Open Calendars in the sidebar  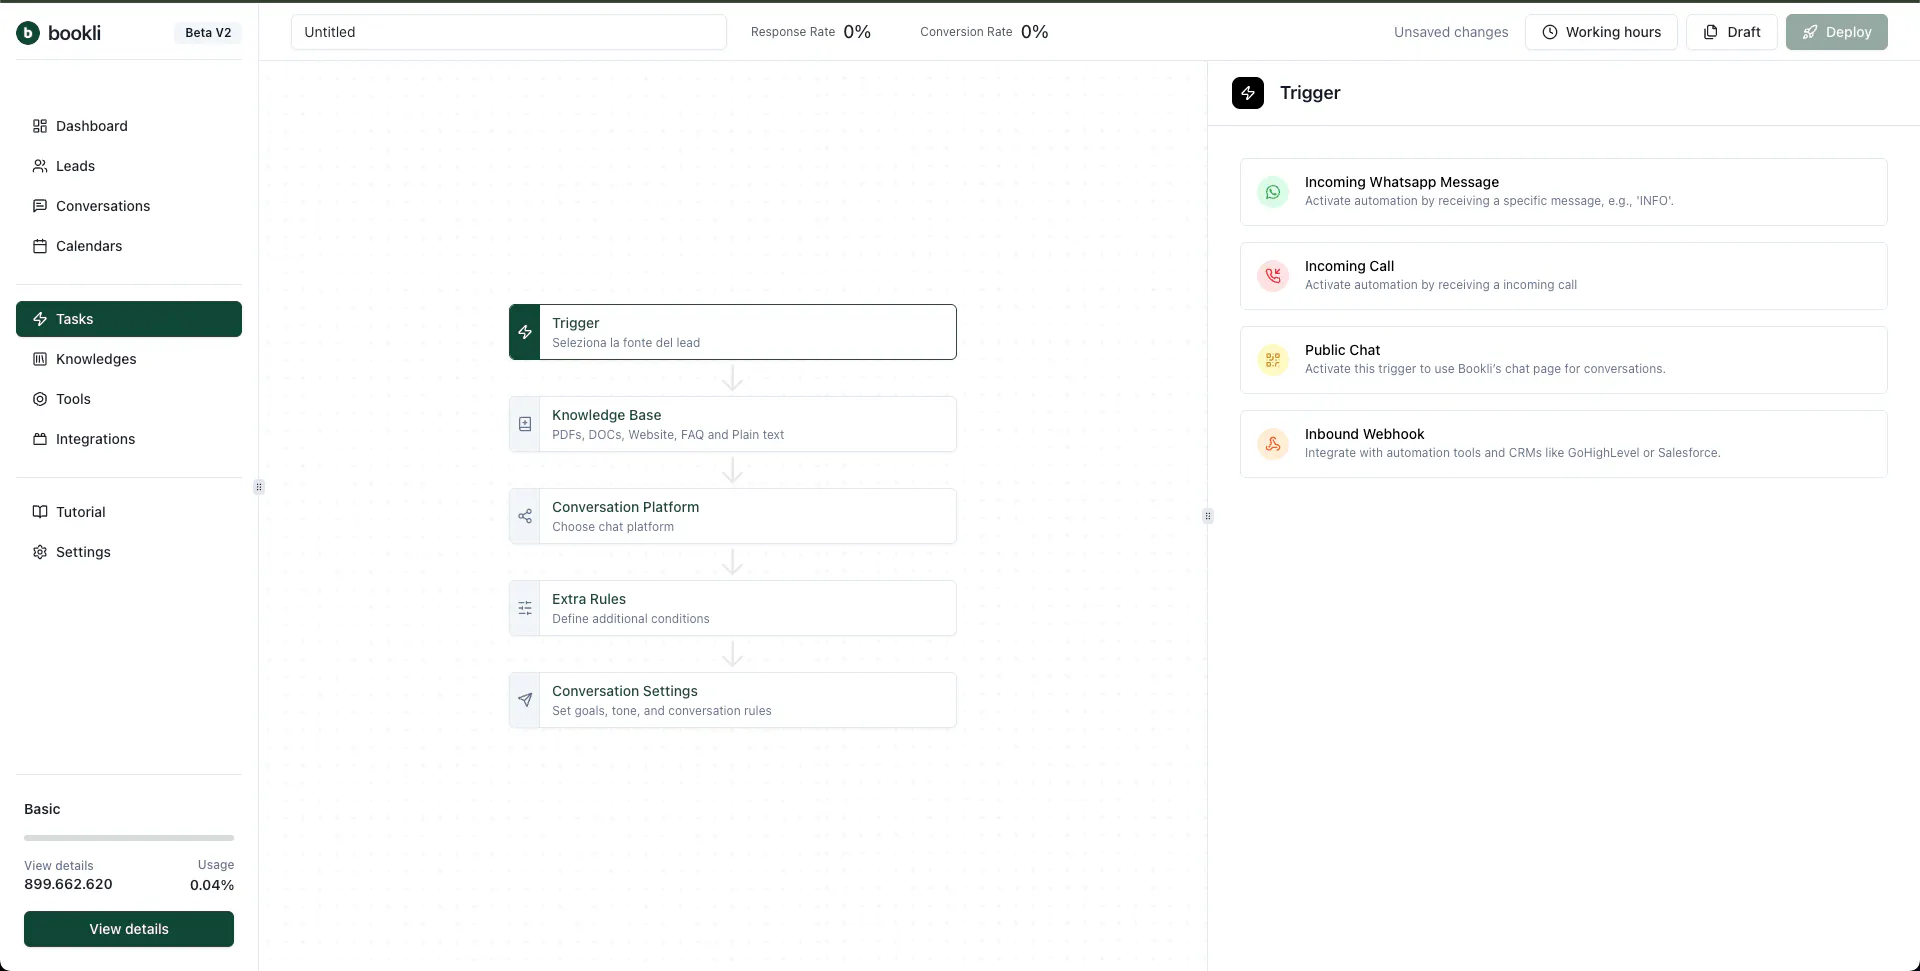(x=129, y=246)
